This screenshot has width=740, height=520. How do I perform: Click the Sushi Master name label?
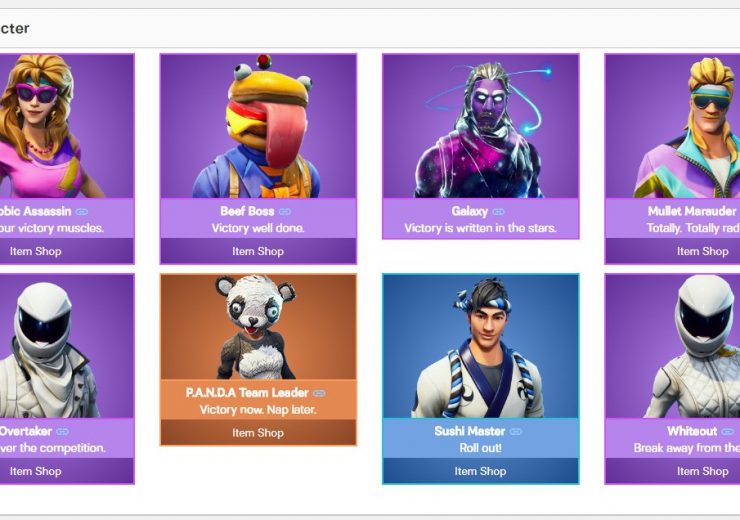tap(470, 431)
